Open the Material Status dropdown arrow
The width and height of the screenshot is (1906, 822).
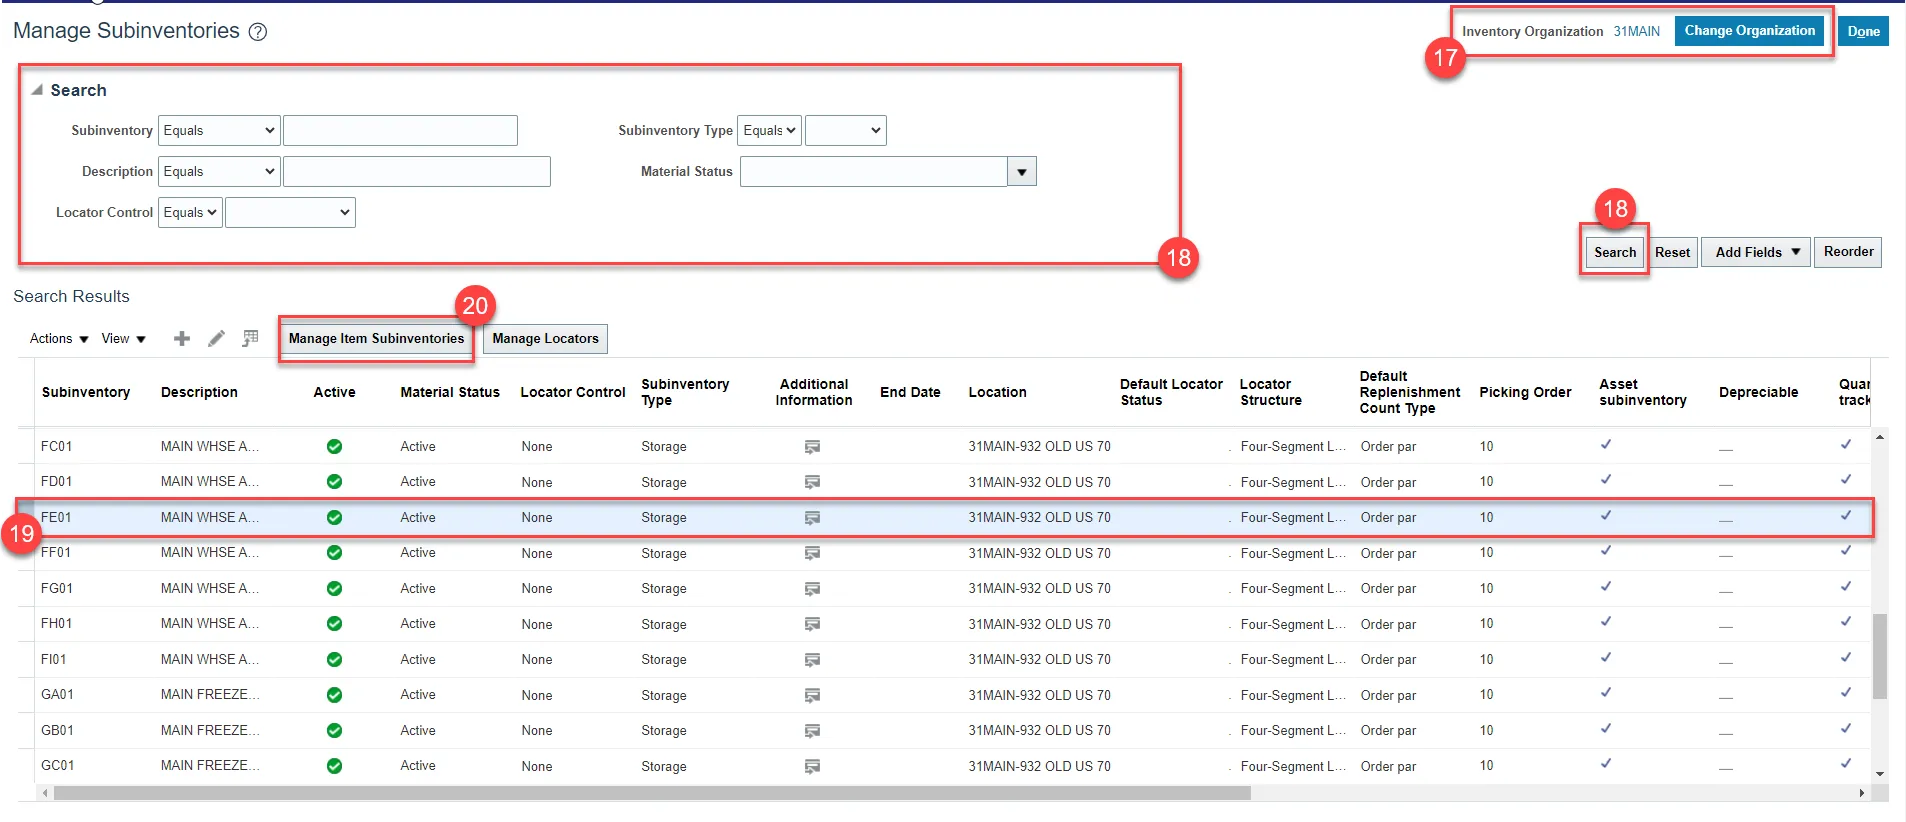[x=1021, y=172]
